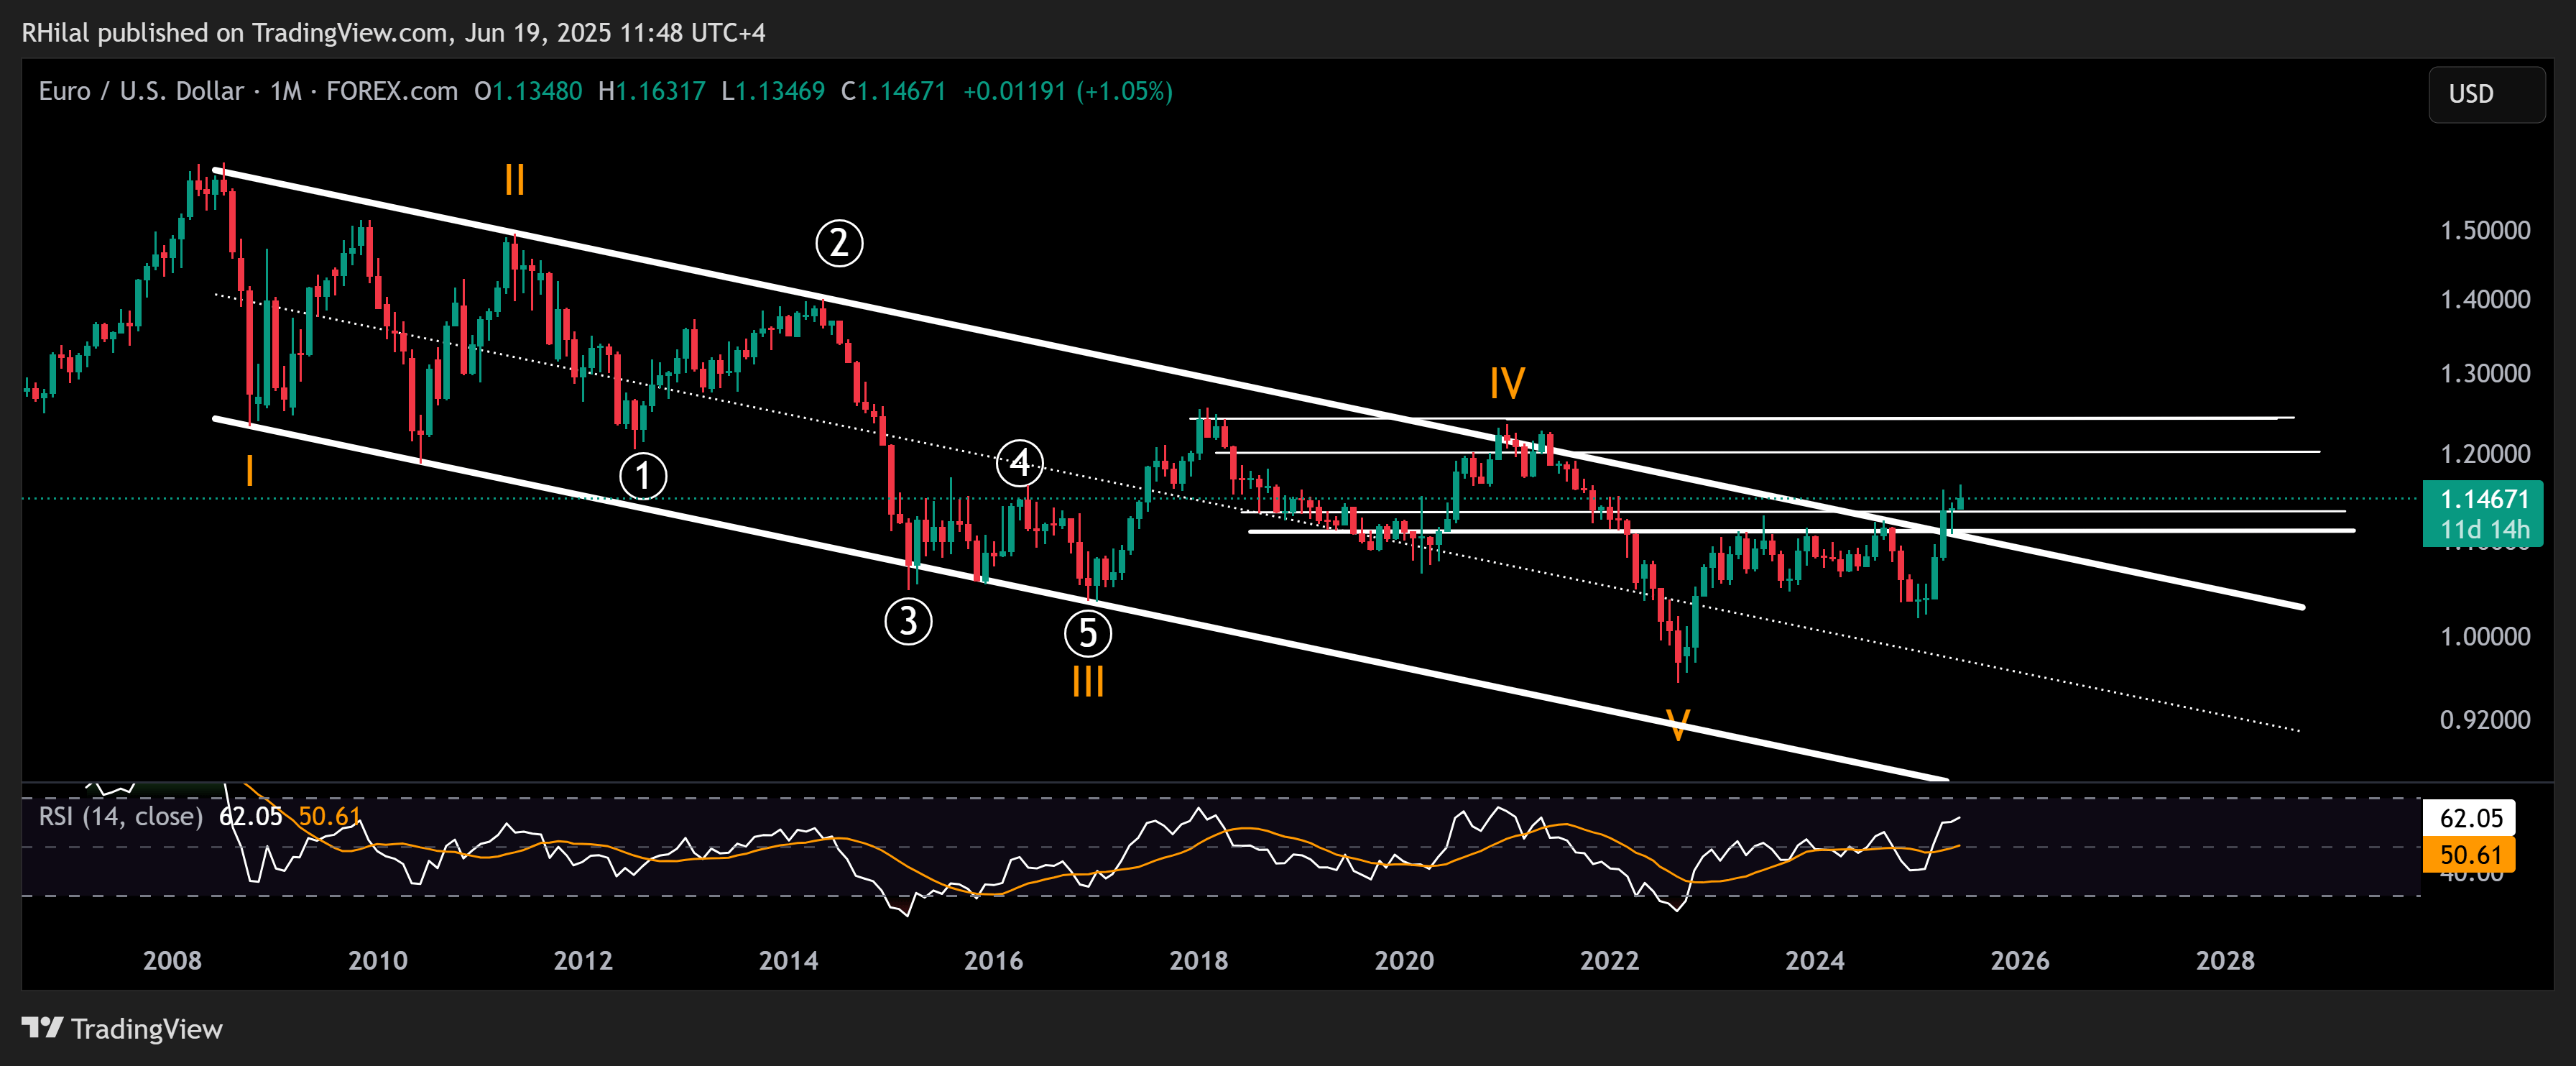
Task: Click the 2028 time axis label
Action: [2225, 960]
